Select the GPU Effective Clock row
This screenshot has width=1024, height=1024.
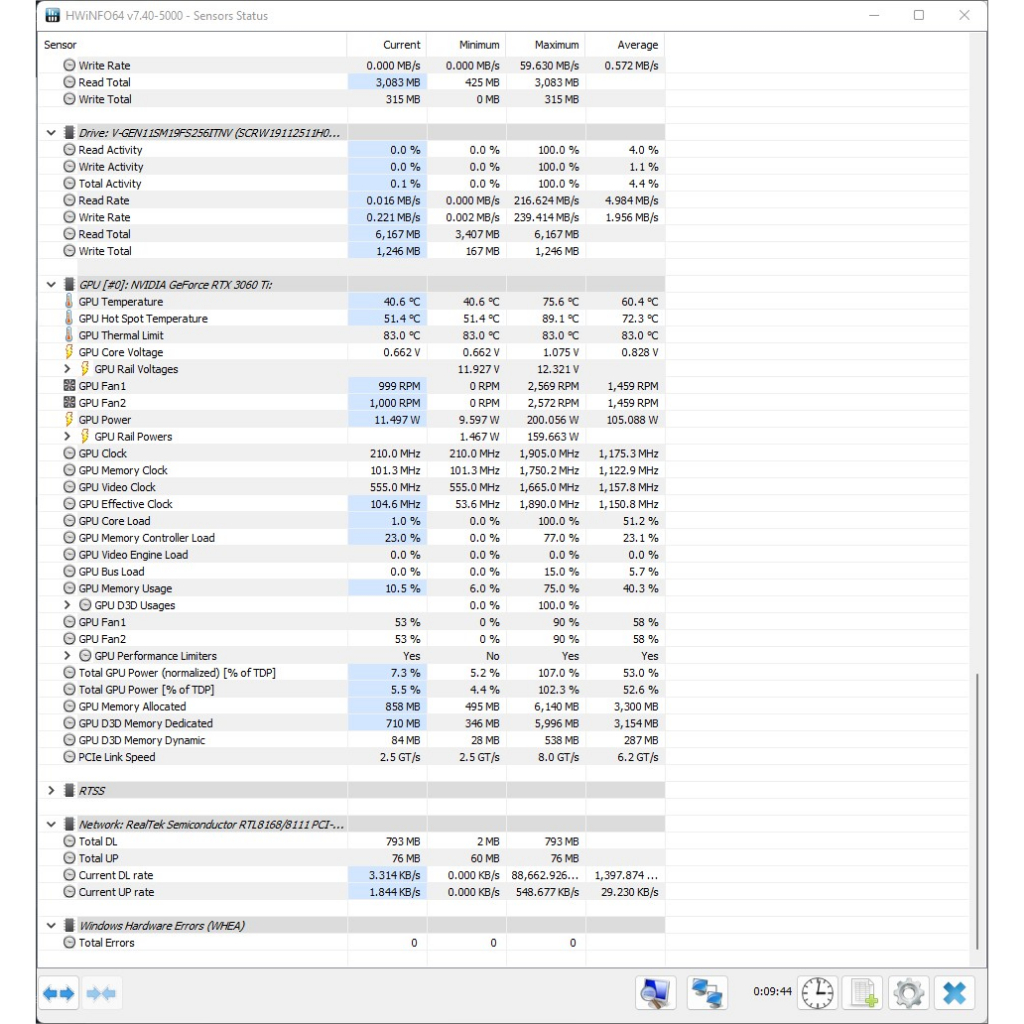(352, 504)
